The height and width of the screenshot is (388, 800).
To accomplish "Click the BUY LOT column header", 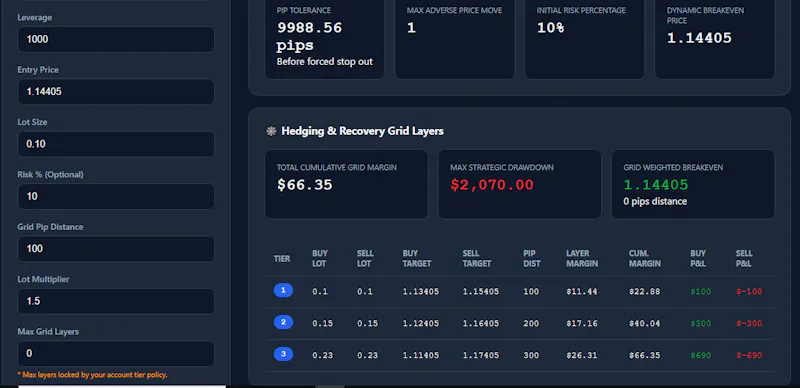I will pyautogui.click(x=320, y=259).
